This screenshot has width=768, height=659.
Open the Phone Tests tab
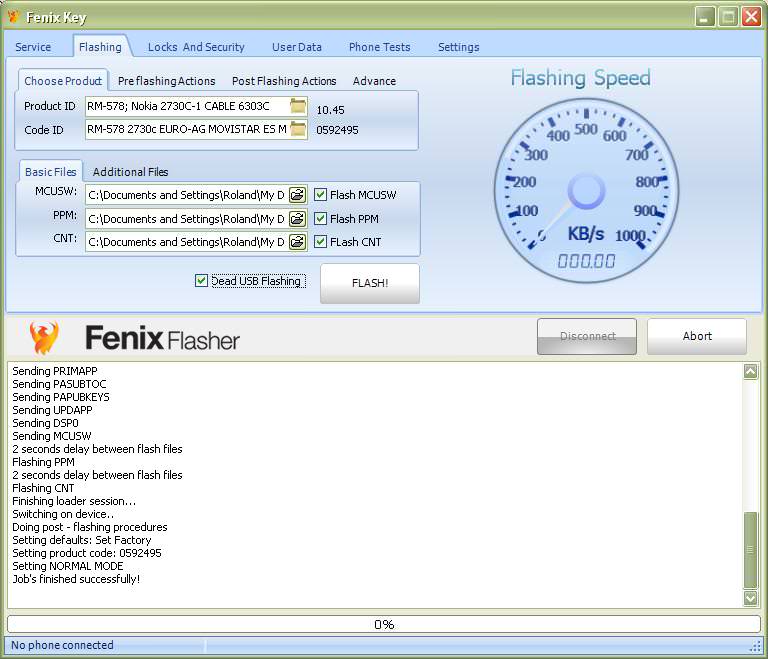(x=380, y=47)
